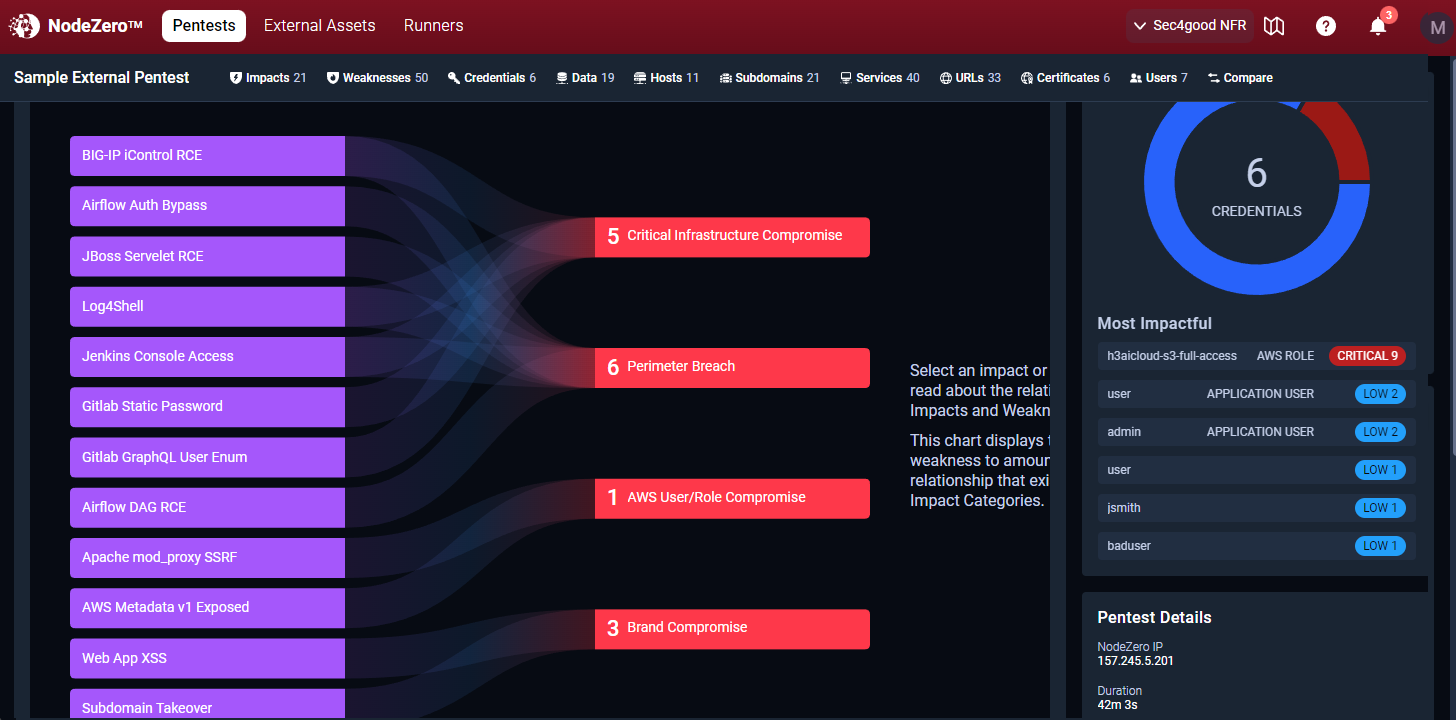Select the JBoss Servelet RCE weakness node

(207, 256)
